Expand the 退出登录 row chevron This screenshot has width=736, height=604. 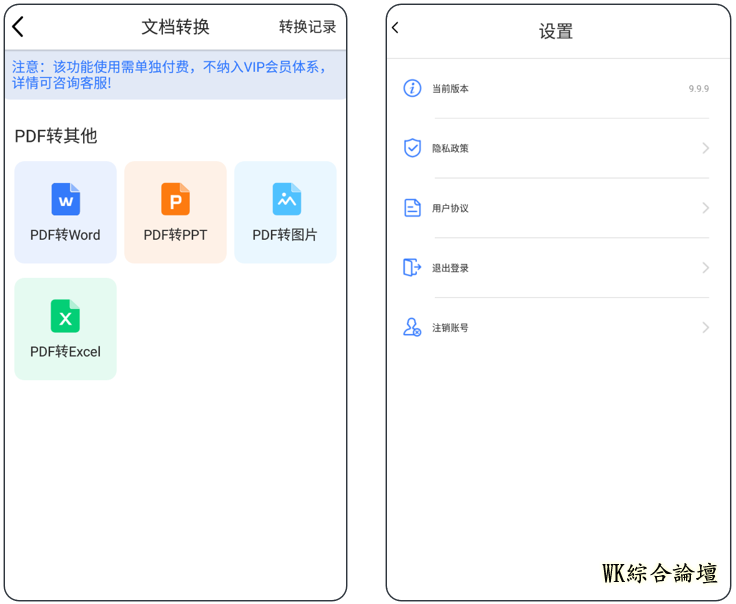coord(705,268)
